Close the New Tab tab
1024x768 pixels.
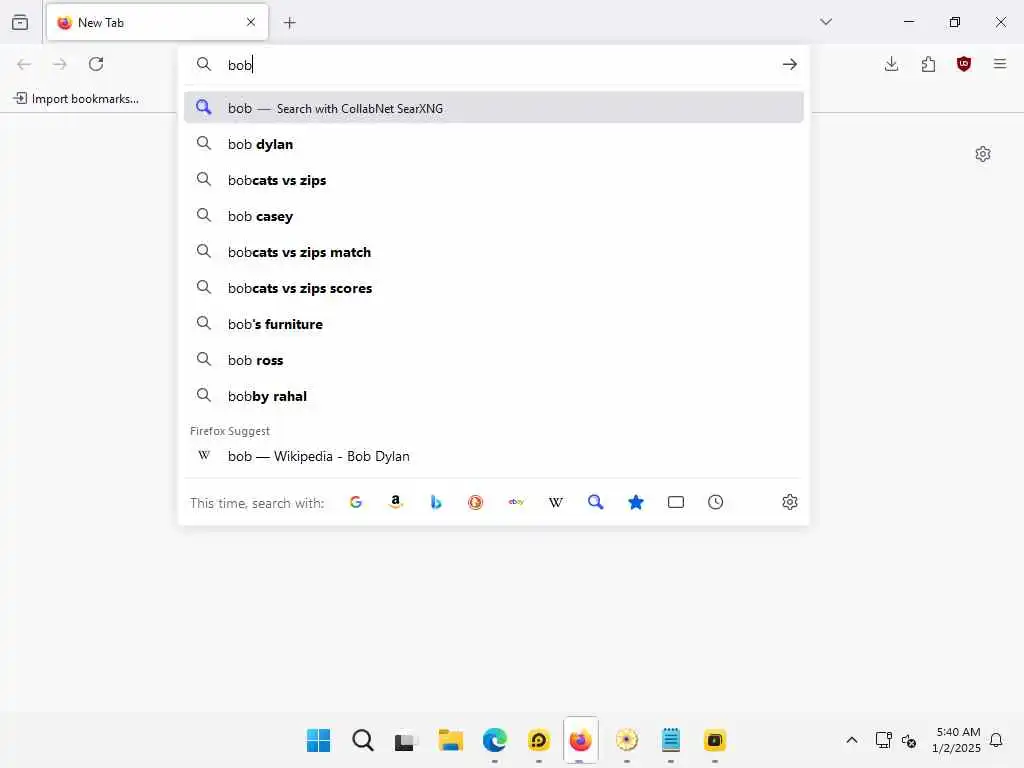[x=251, y=22]
